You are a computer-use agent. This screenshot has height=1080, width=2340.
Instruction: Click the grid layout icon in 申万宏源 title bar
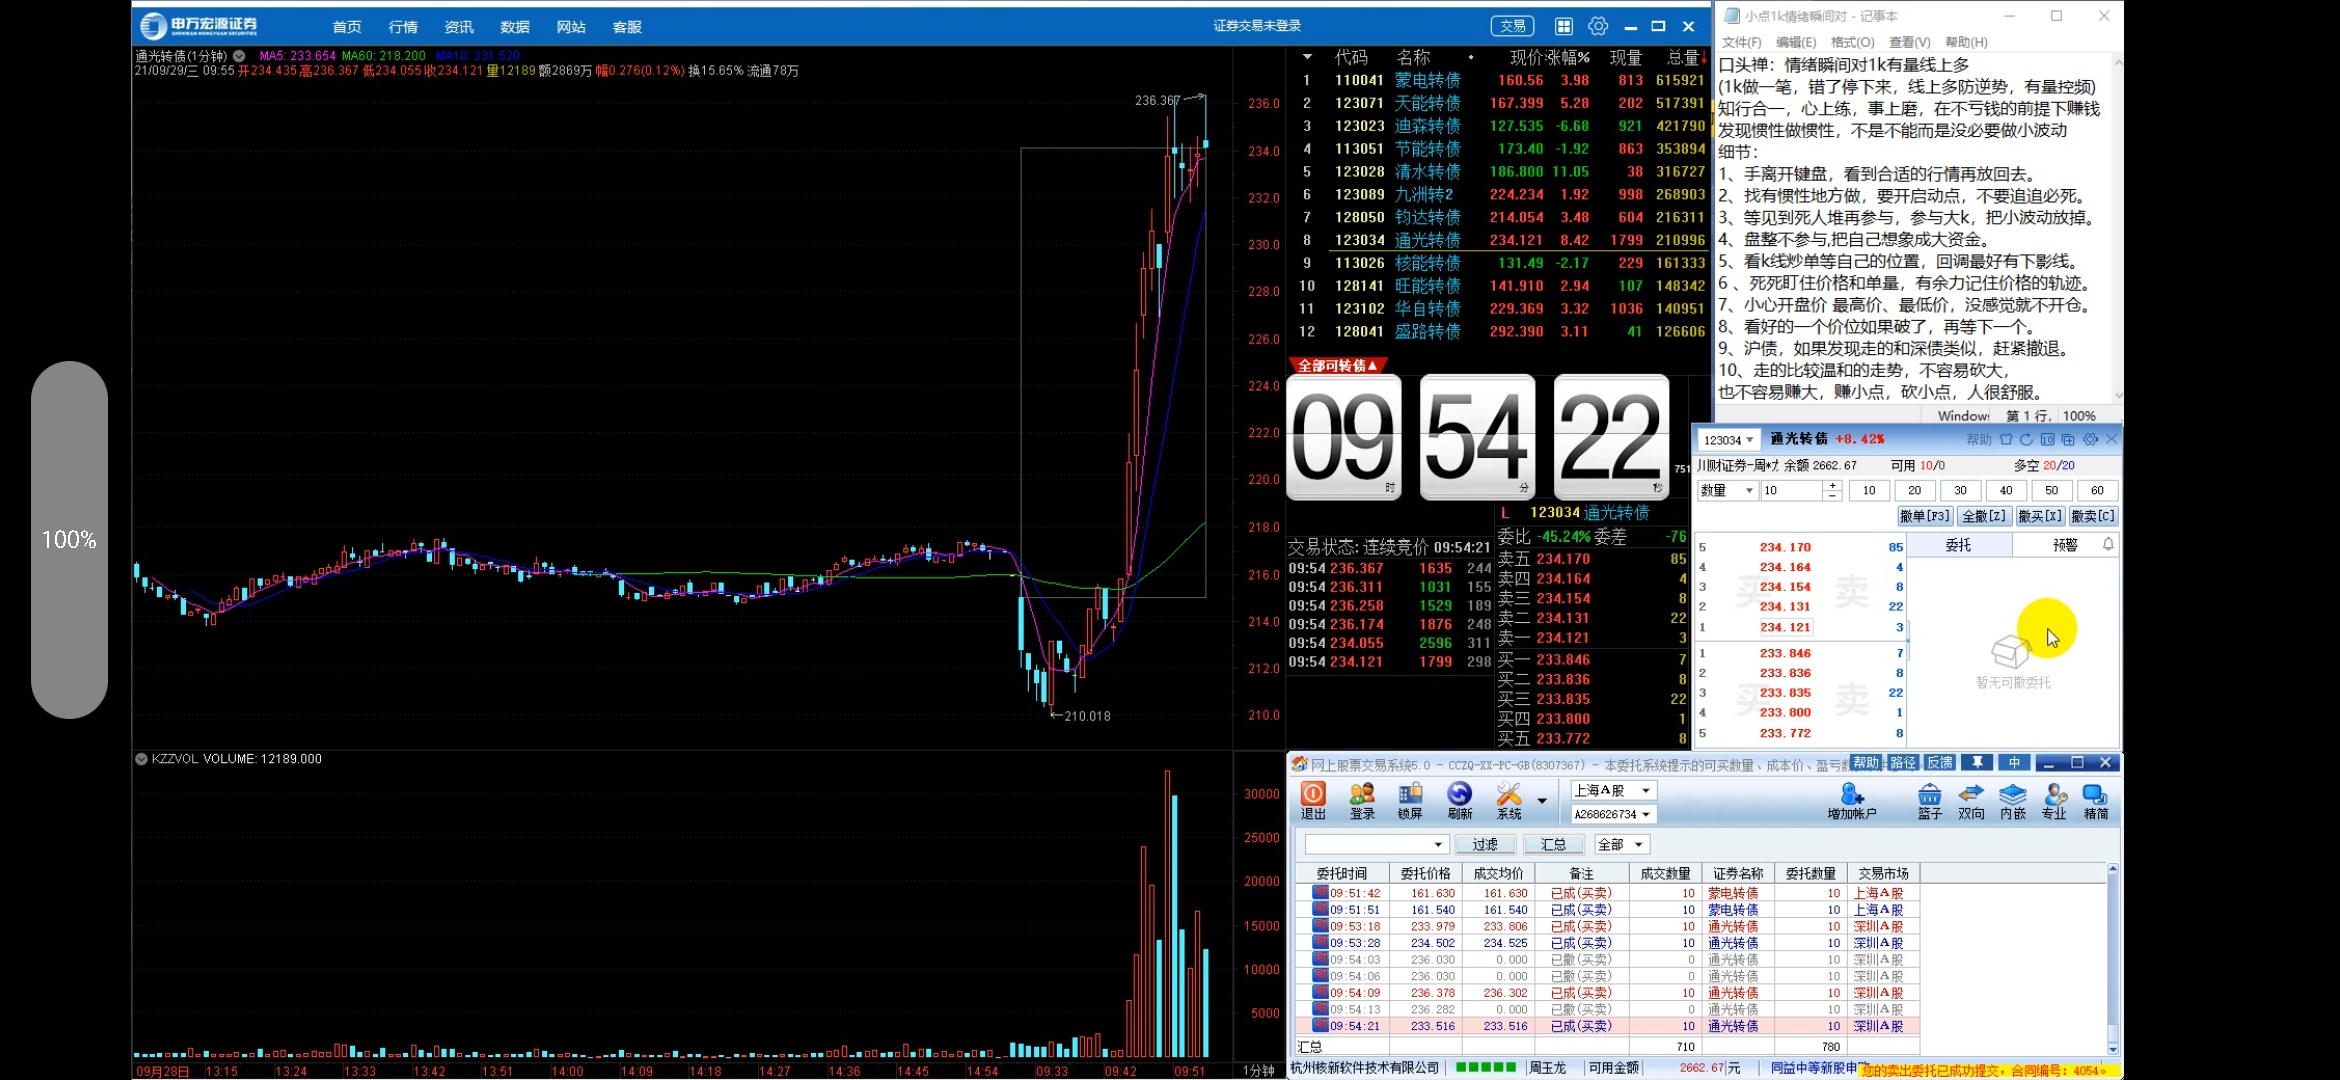point(1564,26)
